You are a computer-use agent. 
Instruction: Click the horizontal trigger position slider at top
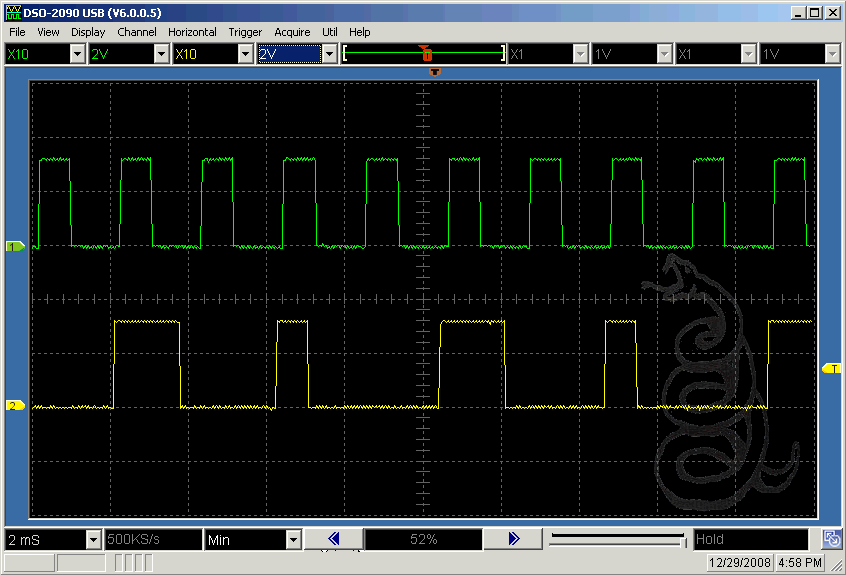pos(424,53)
